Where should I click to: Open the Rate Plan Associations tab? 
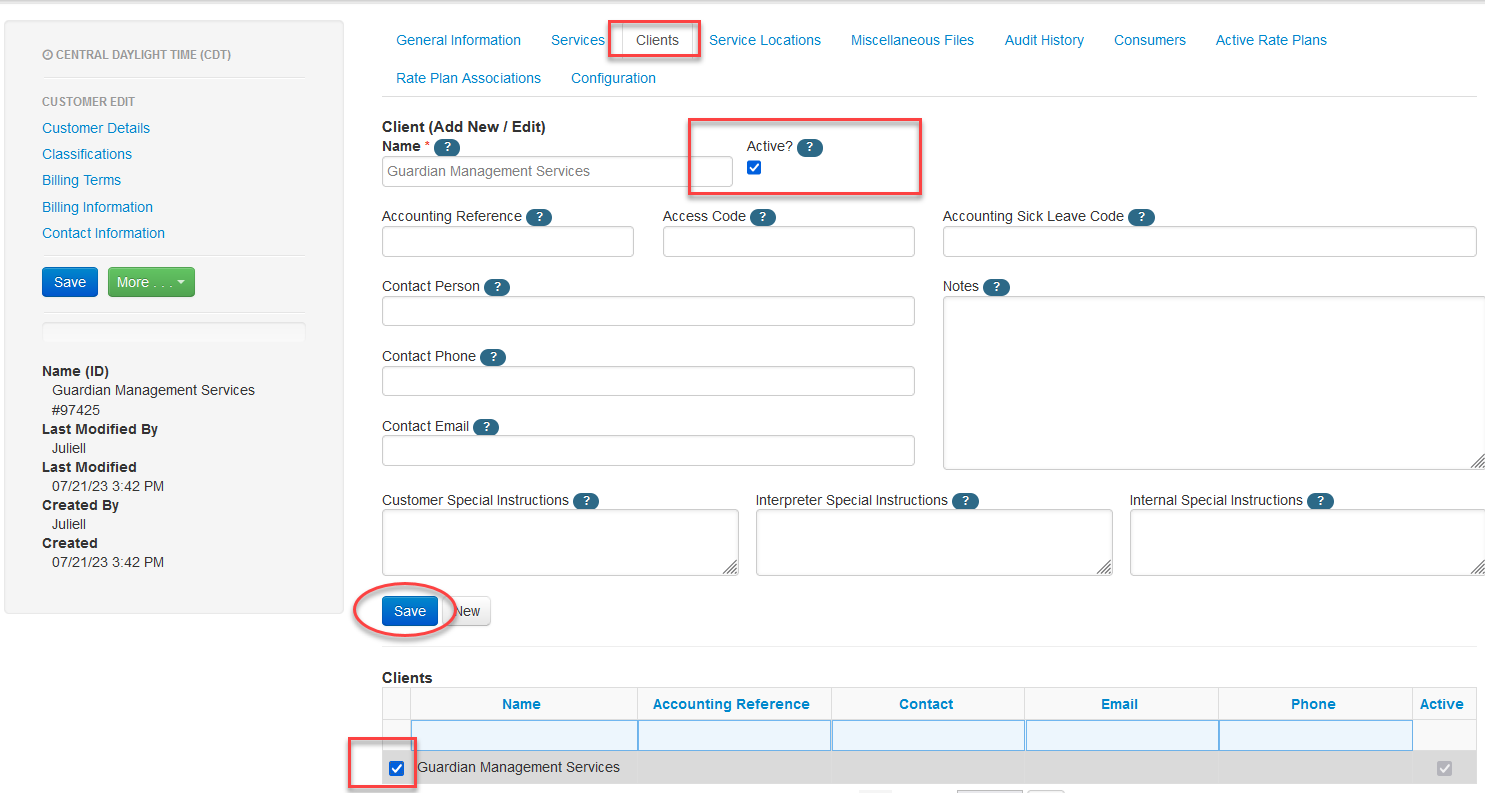468,78
